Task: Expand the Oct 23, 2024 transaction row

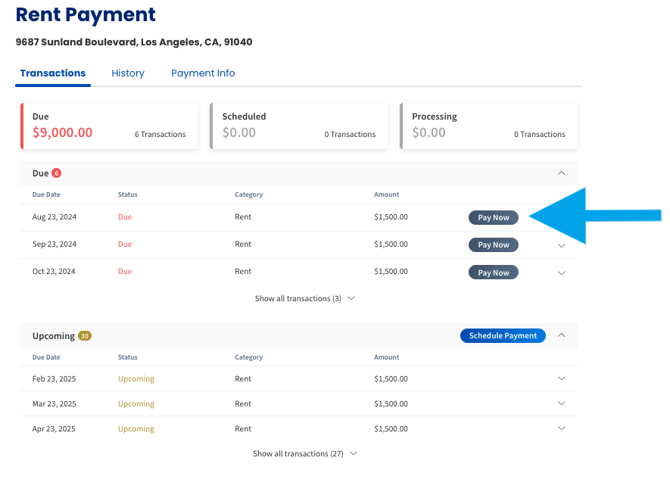Action: click(561, 273)
